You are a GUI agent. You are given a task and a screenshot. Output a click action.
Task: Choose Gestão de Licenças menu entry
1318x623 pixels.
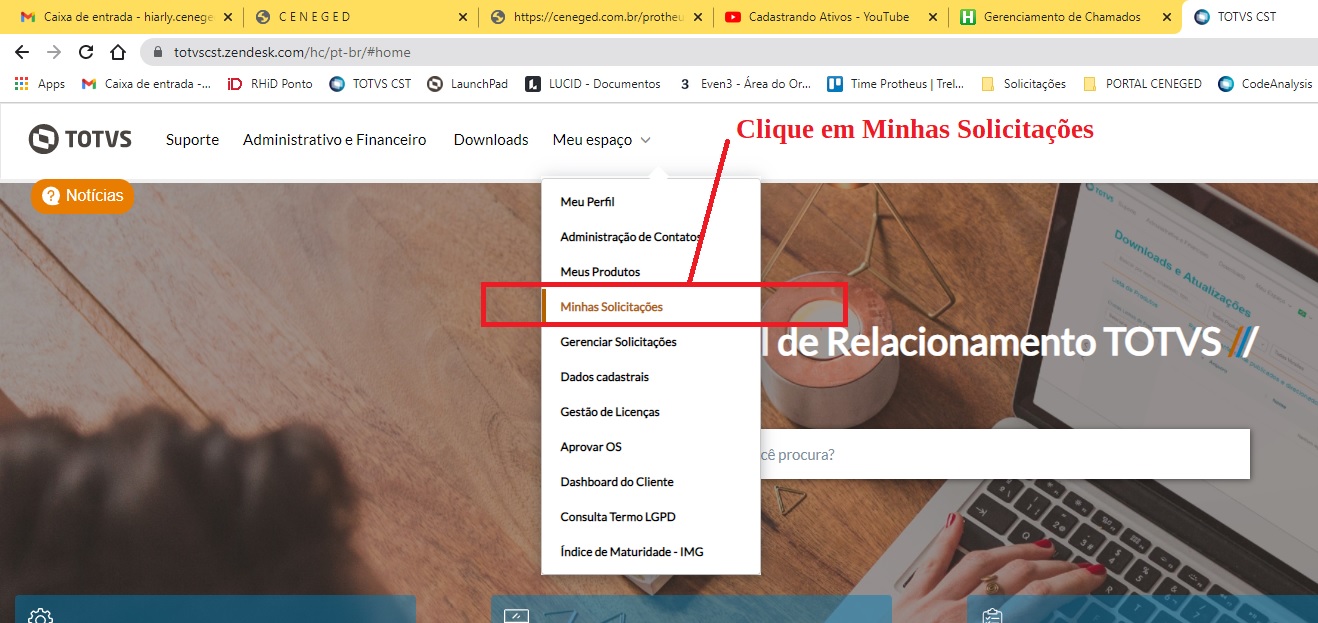point(610,412)
